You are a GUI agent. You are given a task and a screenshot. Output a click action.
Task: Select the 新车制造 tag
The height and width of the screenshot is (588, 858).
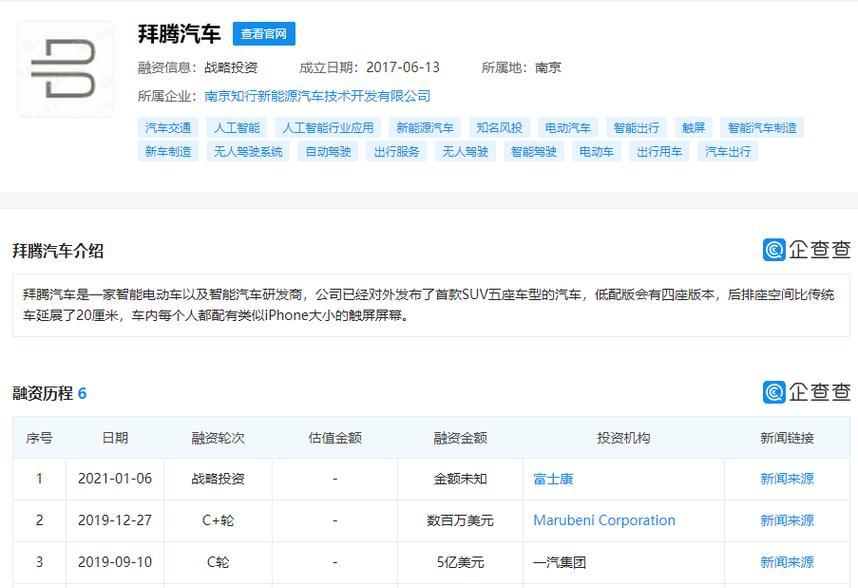(x=168, y=152)
